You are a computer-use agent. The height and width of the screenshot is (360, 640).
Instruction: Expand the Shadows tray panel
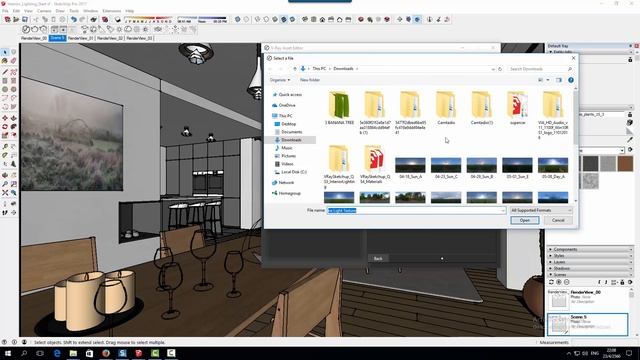(x=589, y=269)
